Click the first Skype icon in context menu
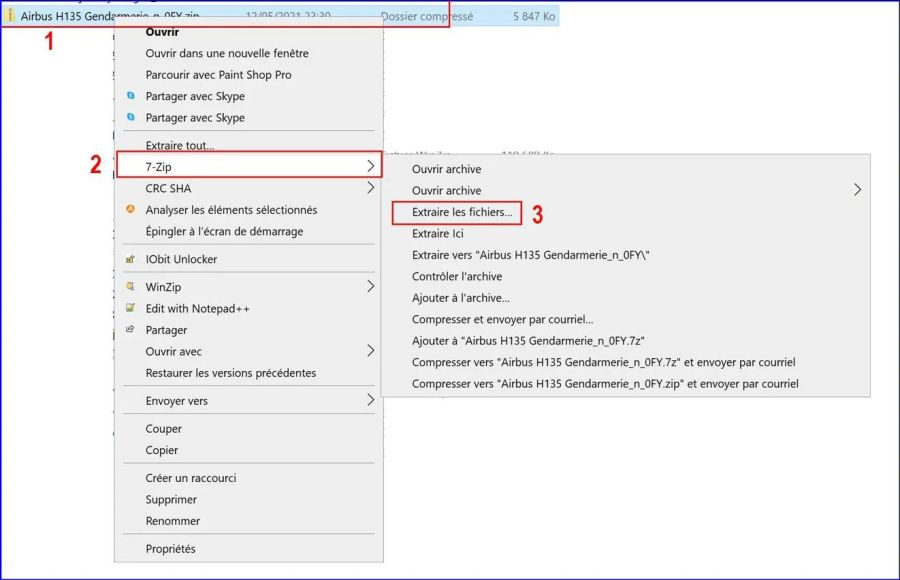The image size is (900, 580). click(x=131, y=96)
